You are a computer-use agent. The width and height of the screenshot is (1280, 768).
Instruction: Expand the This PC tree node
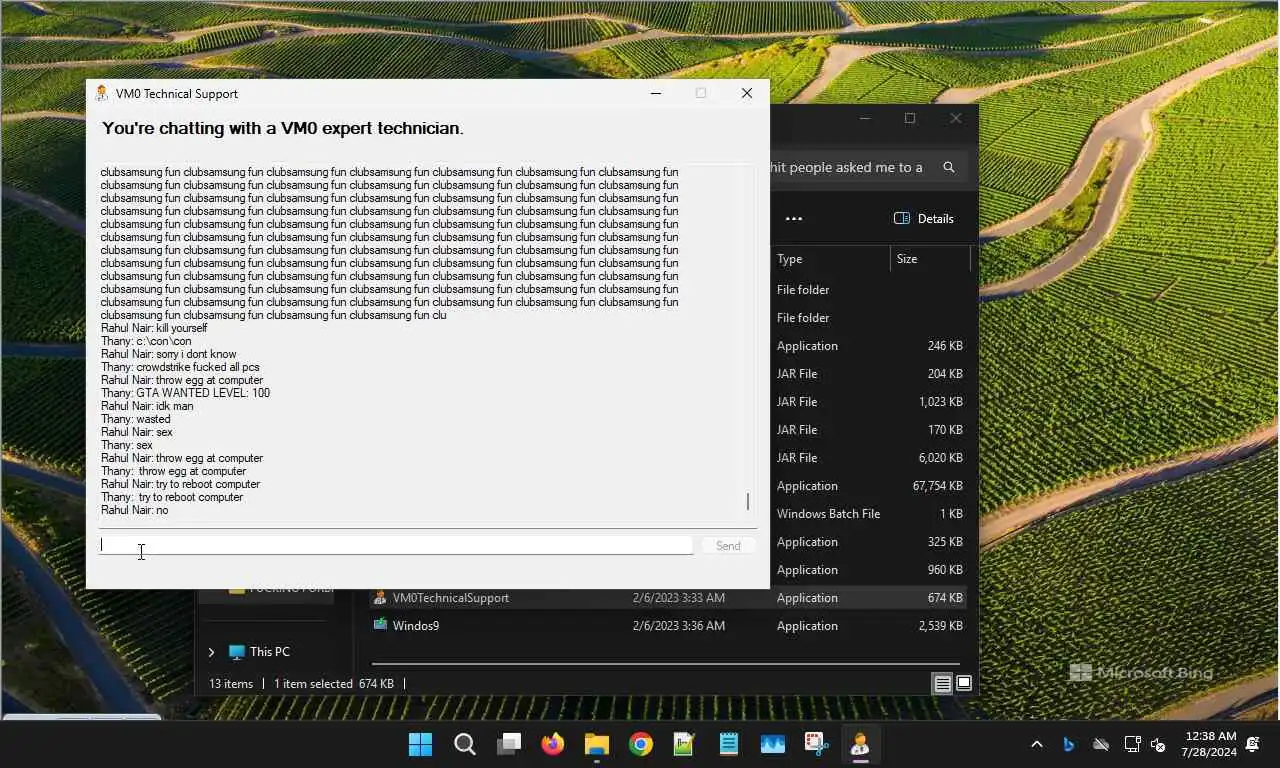pyautogui.click(x=211, y=652)
